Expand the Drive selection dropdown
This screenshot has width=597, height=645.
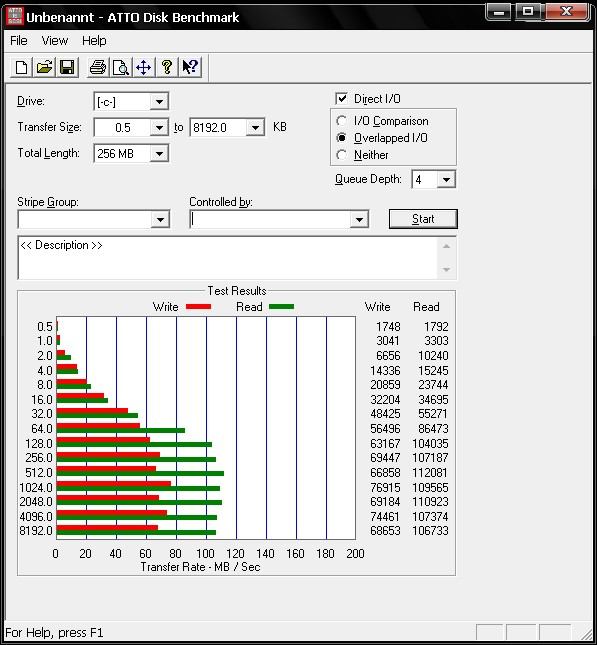pyautogui.click(x=159, y=102)
